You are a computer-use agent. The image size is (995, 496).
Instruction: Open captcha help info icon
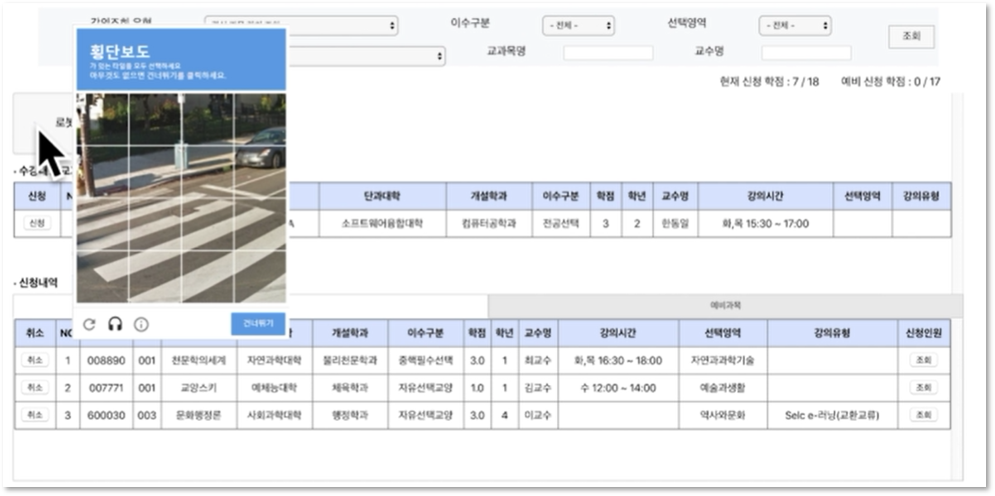[x=141, y=324]
